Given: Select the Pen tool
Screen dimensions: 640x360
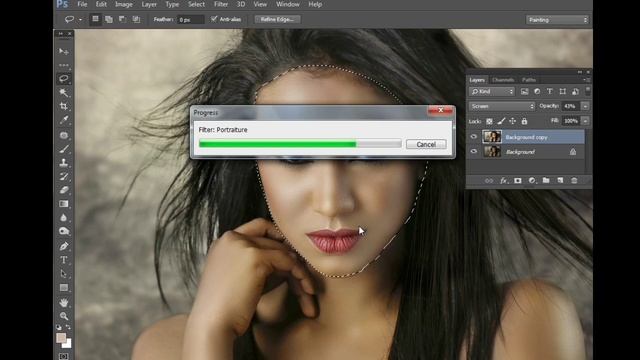Looking at the screenshot, I should [64, 246].
